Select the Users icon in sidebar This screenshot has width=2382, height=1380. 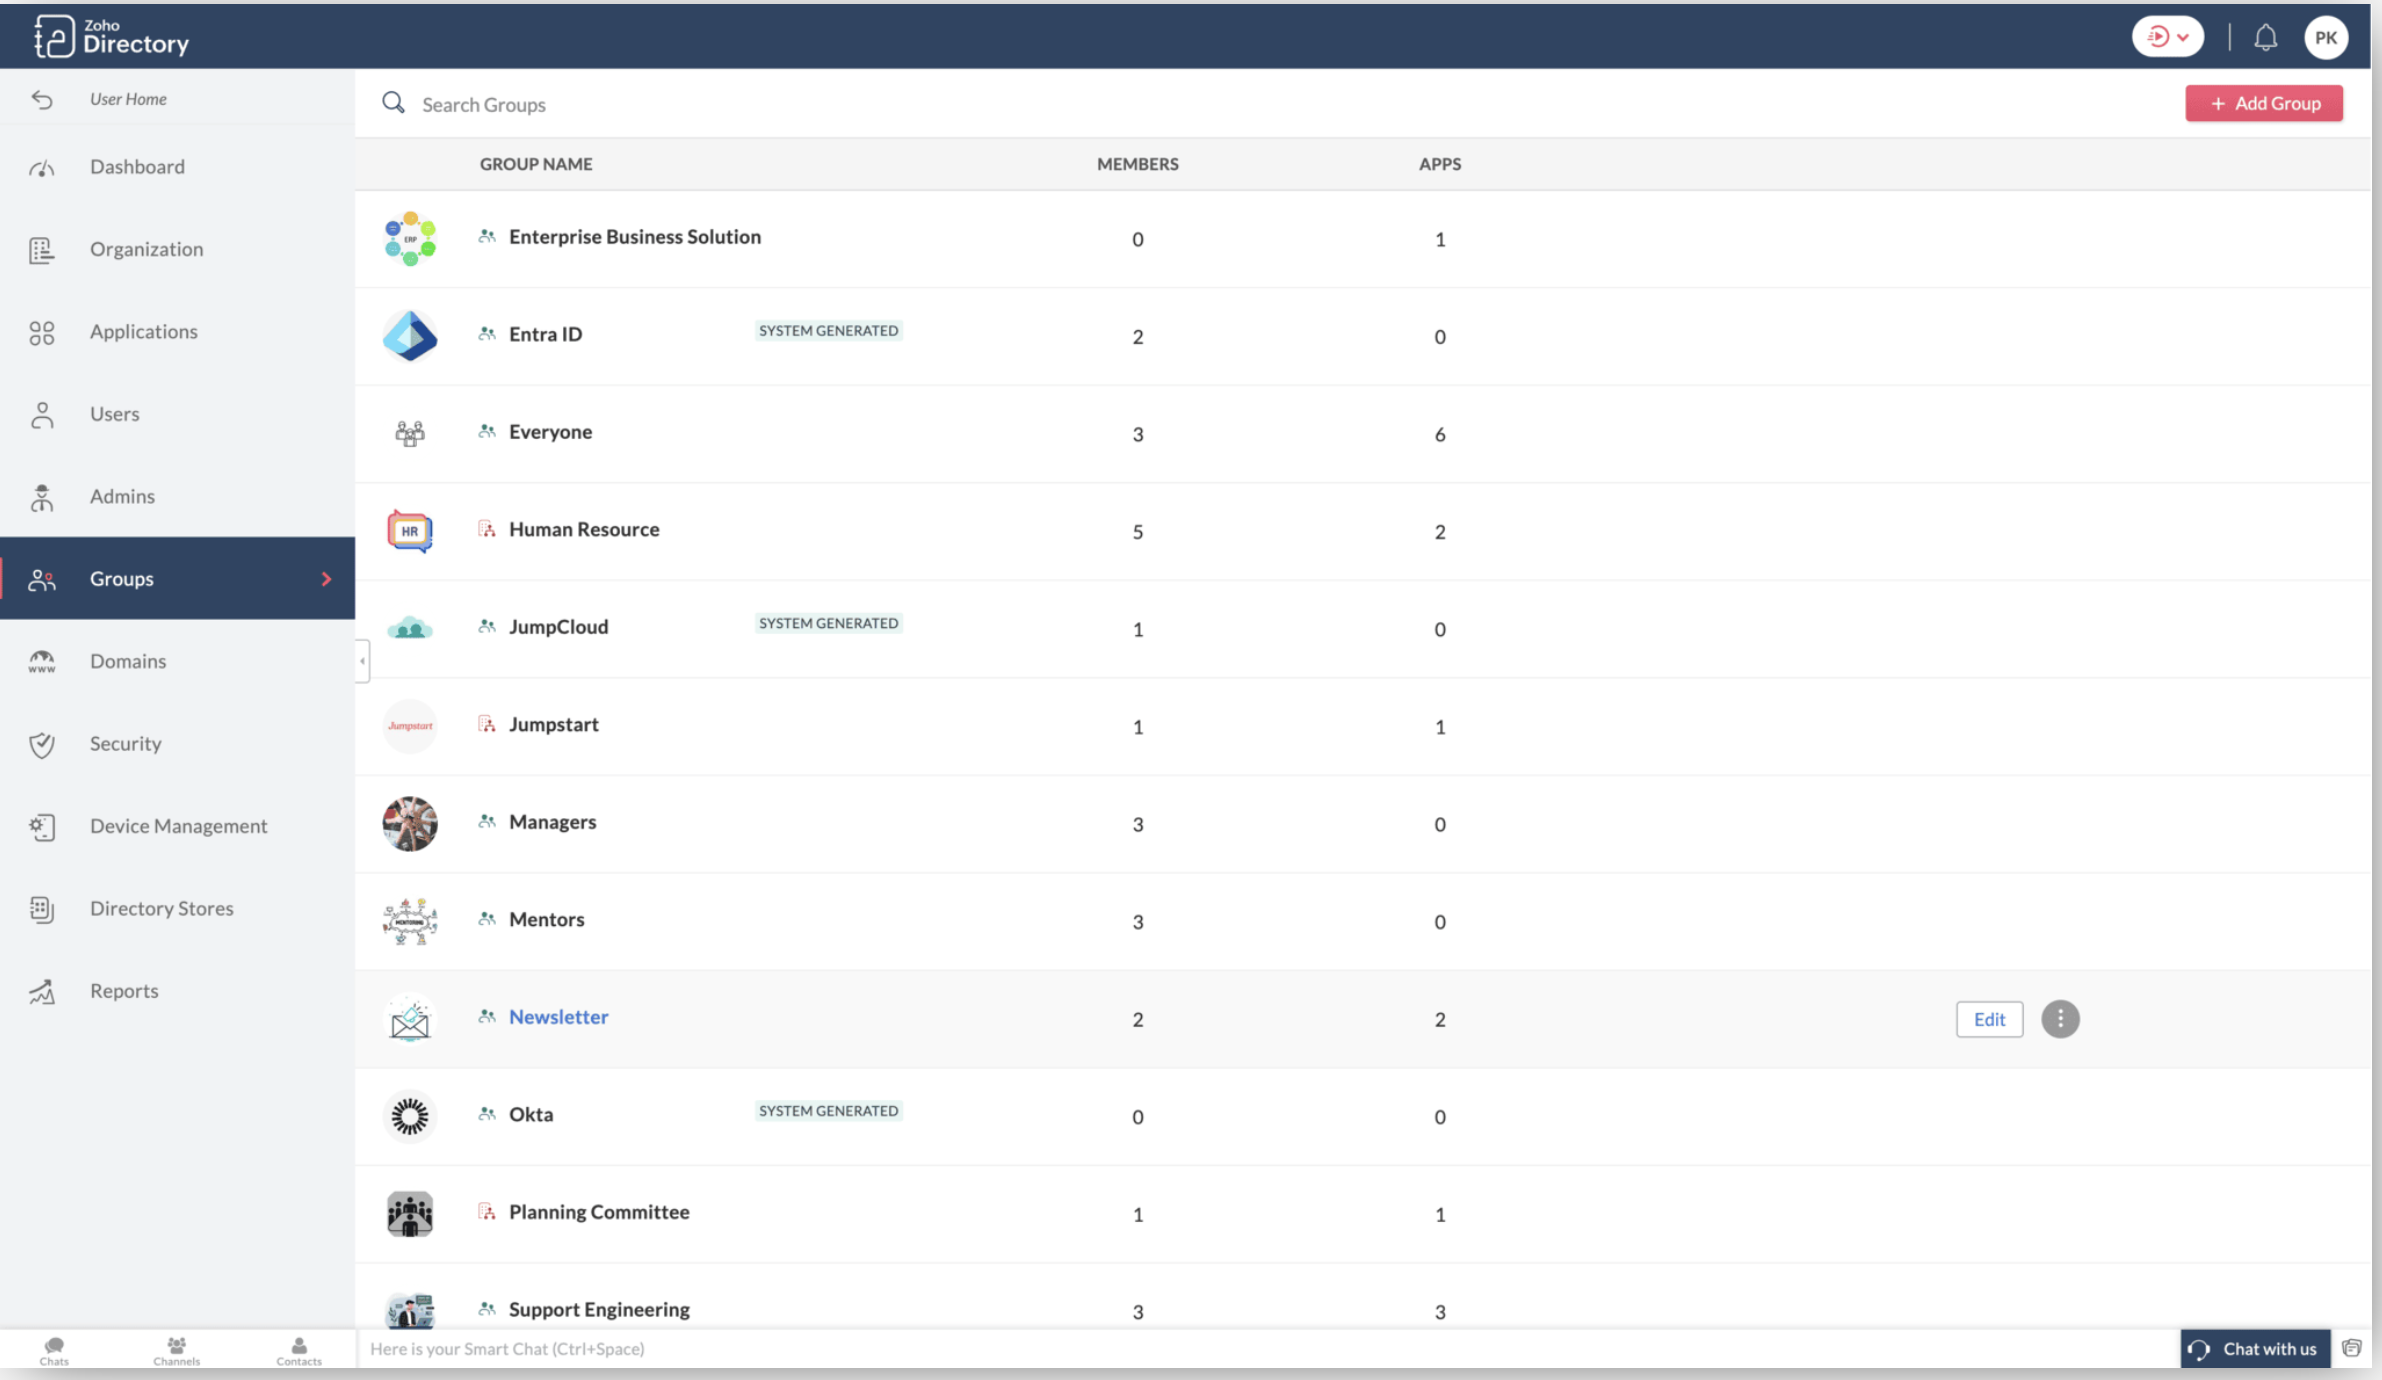pyautogui.click(x=42, y=414)
